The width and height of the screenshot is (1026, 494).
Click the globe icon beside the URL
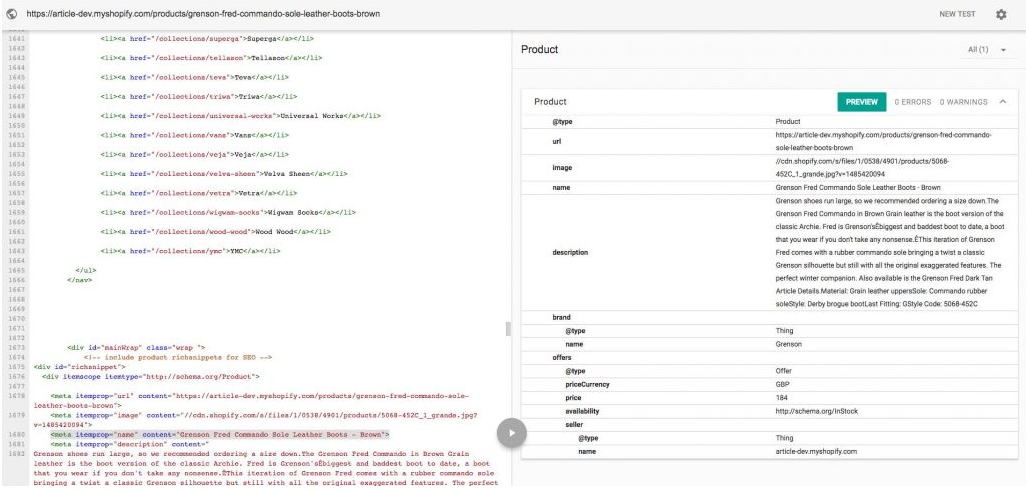(11, 14)
